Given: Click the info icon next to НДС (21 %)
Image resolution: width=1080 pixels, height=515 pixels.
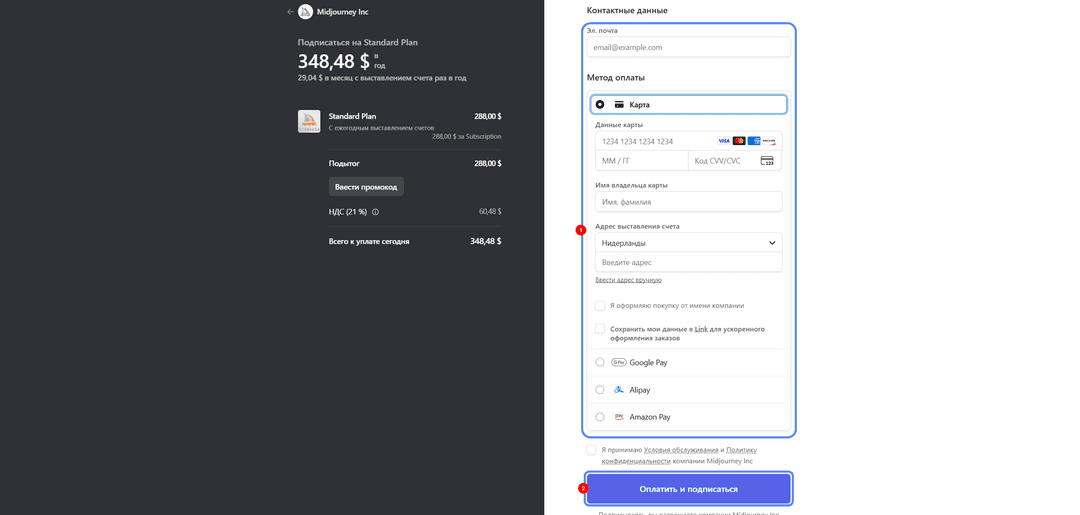Looking at the screenshot, I should 375,212.
